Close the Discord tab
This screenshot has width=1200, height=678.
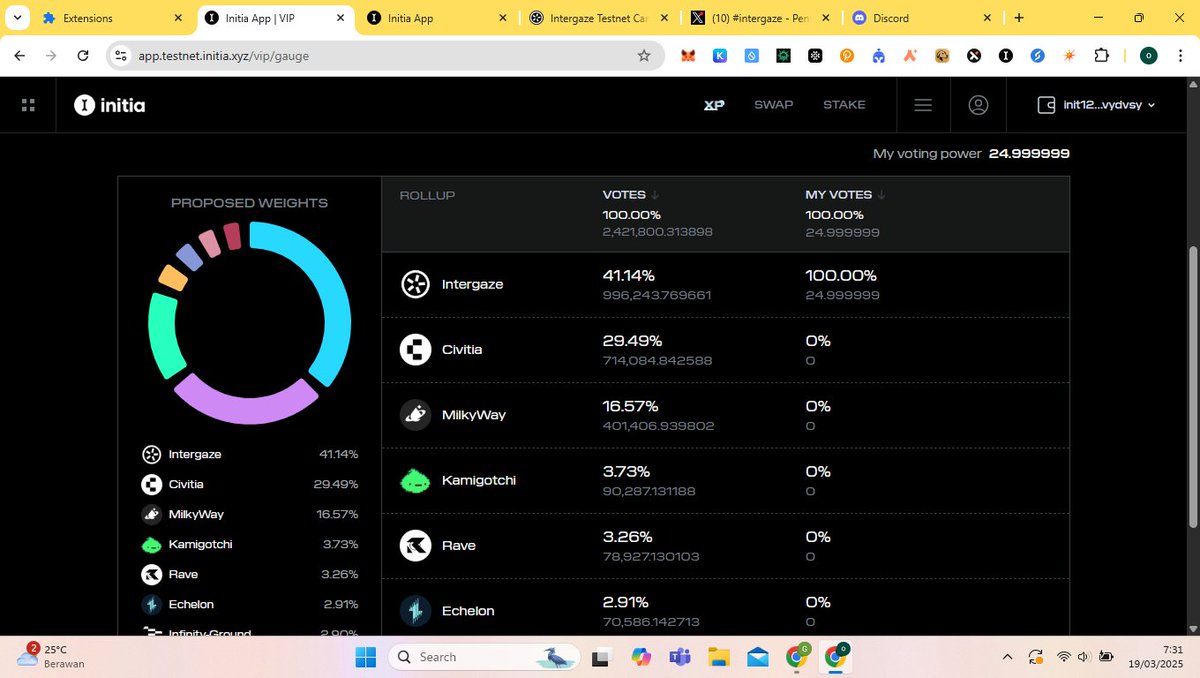(988, 18)
